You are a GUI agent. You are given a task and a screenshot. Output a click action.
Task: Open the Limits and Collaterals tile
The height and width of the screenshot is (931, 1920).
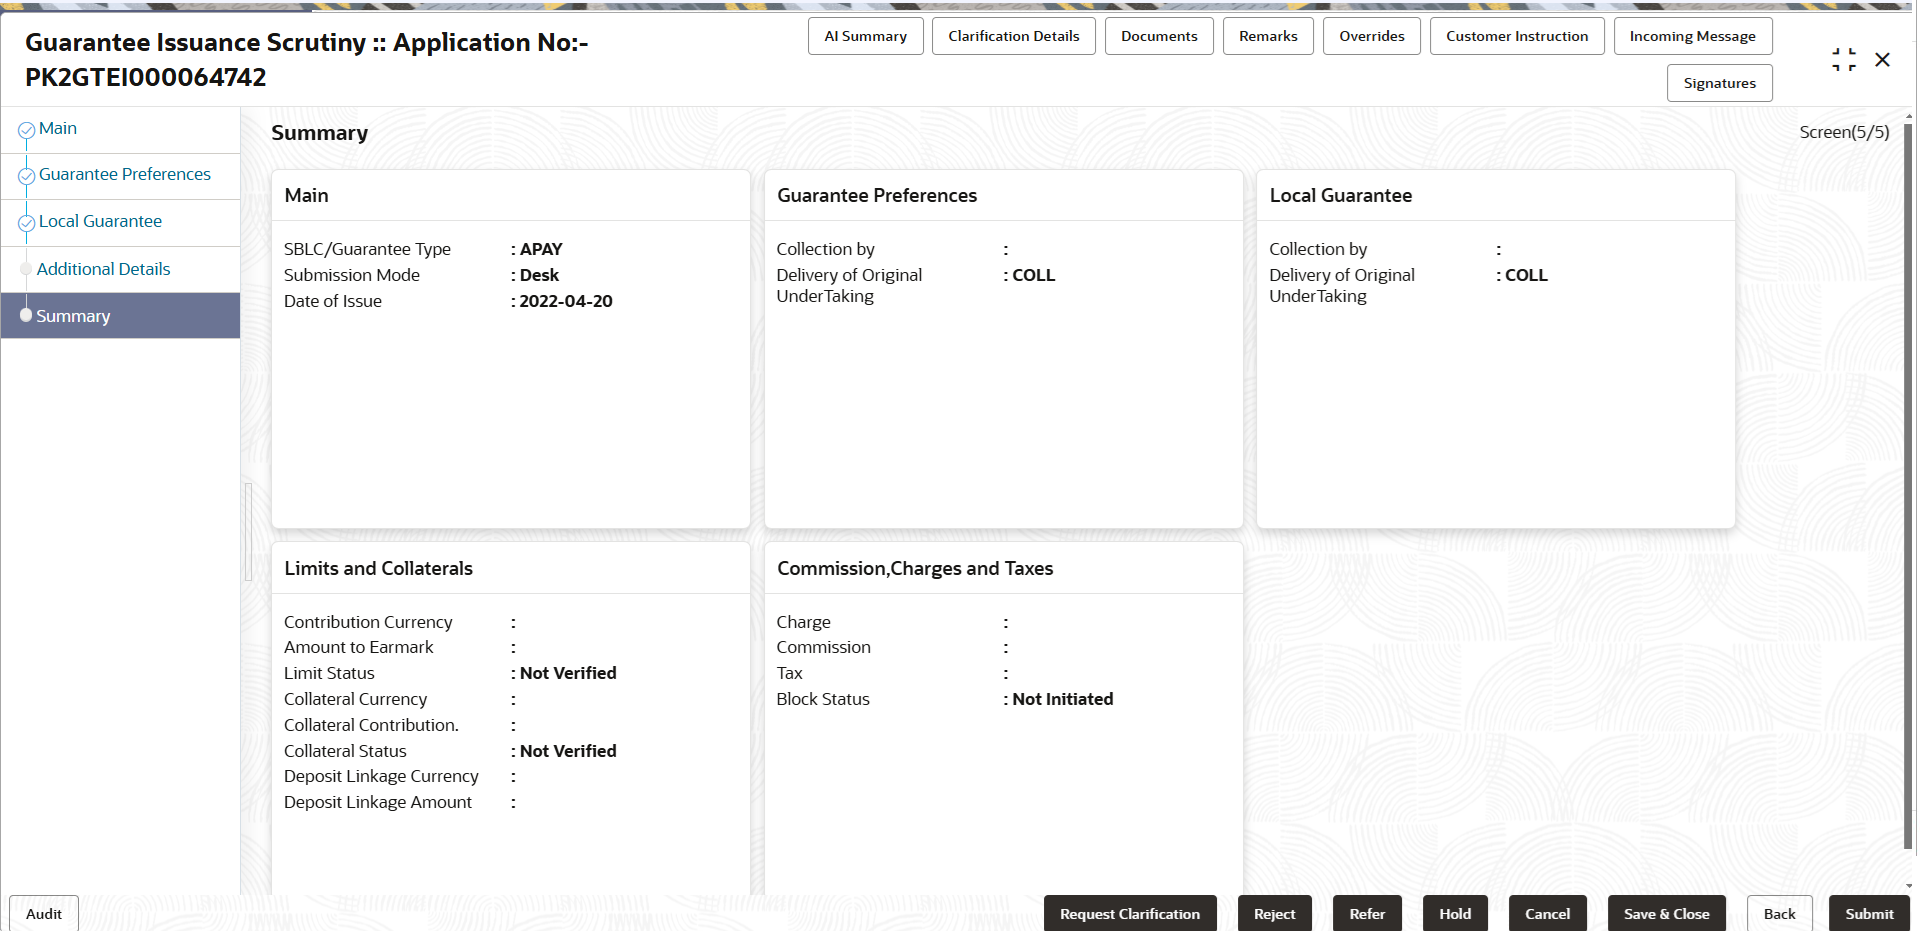511,718
